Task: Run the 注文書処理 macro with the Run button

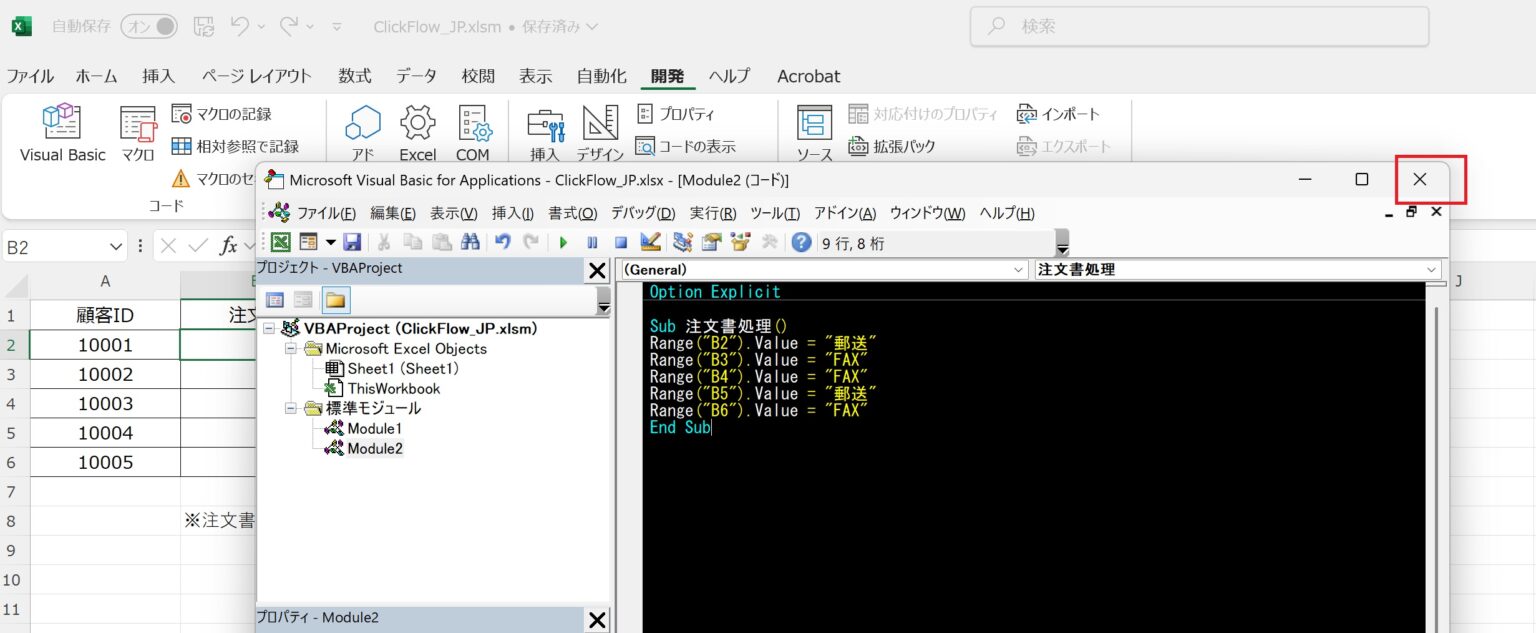Action: [x=563, y=242]
